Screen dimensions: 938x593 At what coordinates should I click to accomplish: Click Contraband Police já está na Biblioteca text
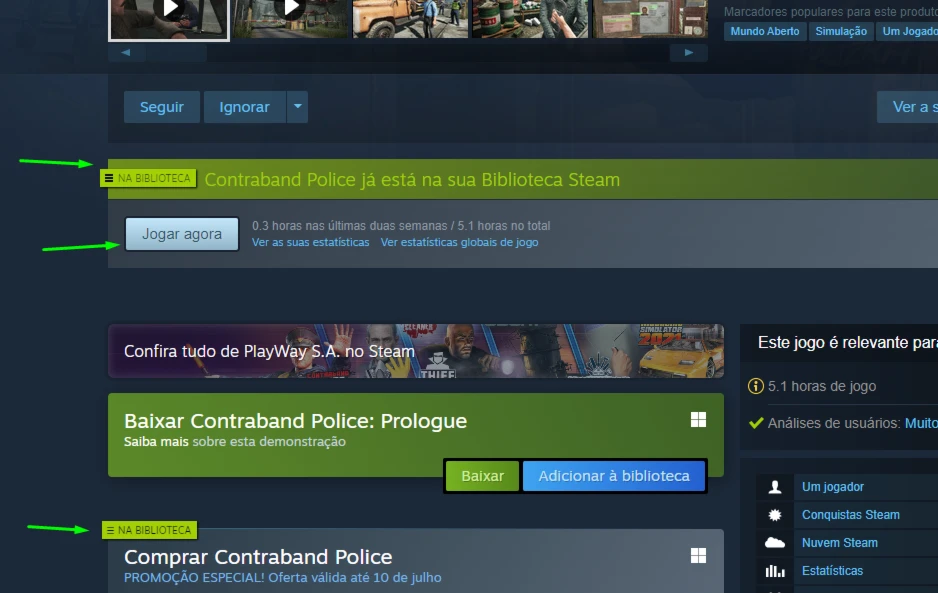click(412, 180)
